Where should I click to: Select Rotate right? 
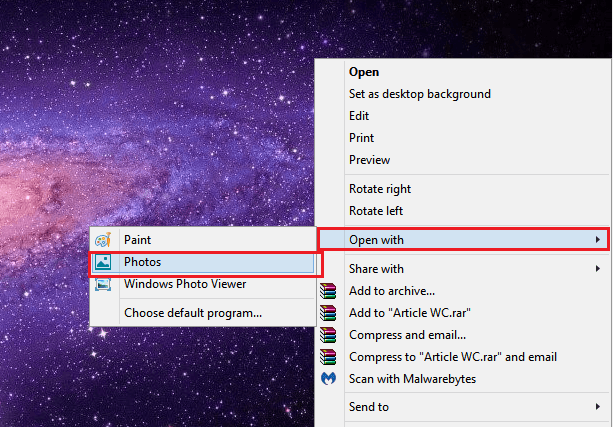point(463,189)
